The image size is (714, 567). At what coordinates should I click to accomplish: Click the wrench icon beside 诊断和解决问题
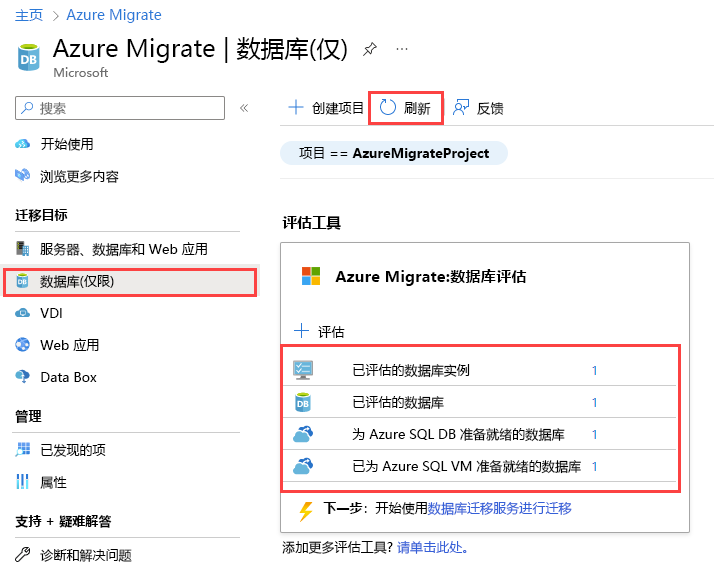tap(22, 554)
